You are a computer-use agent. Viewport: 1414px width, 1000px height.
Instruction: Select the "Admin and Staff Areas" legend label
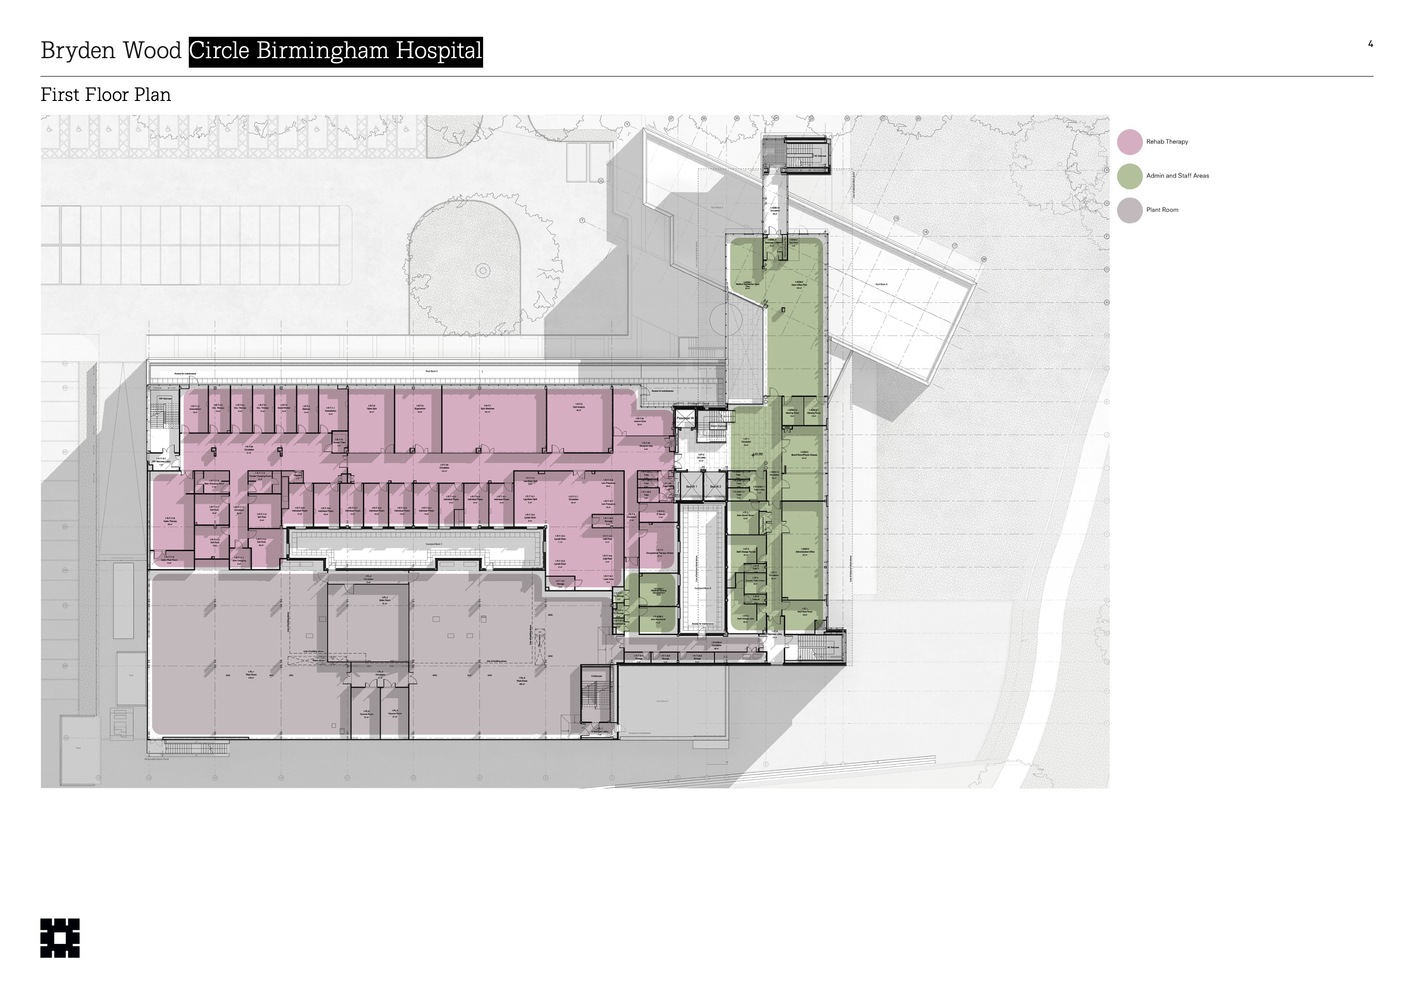coord(1177,176)
